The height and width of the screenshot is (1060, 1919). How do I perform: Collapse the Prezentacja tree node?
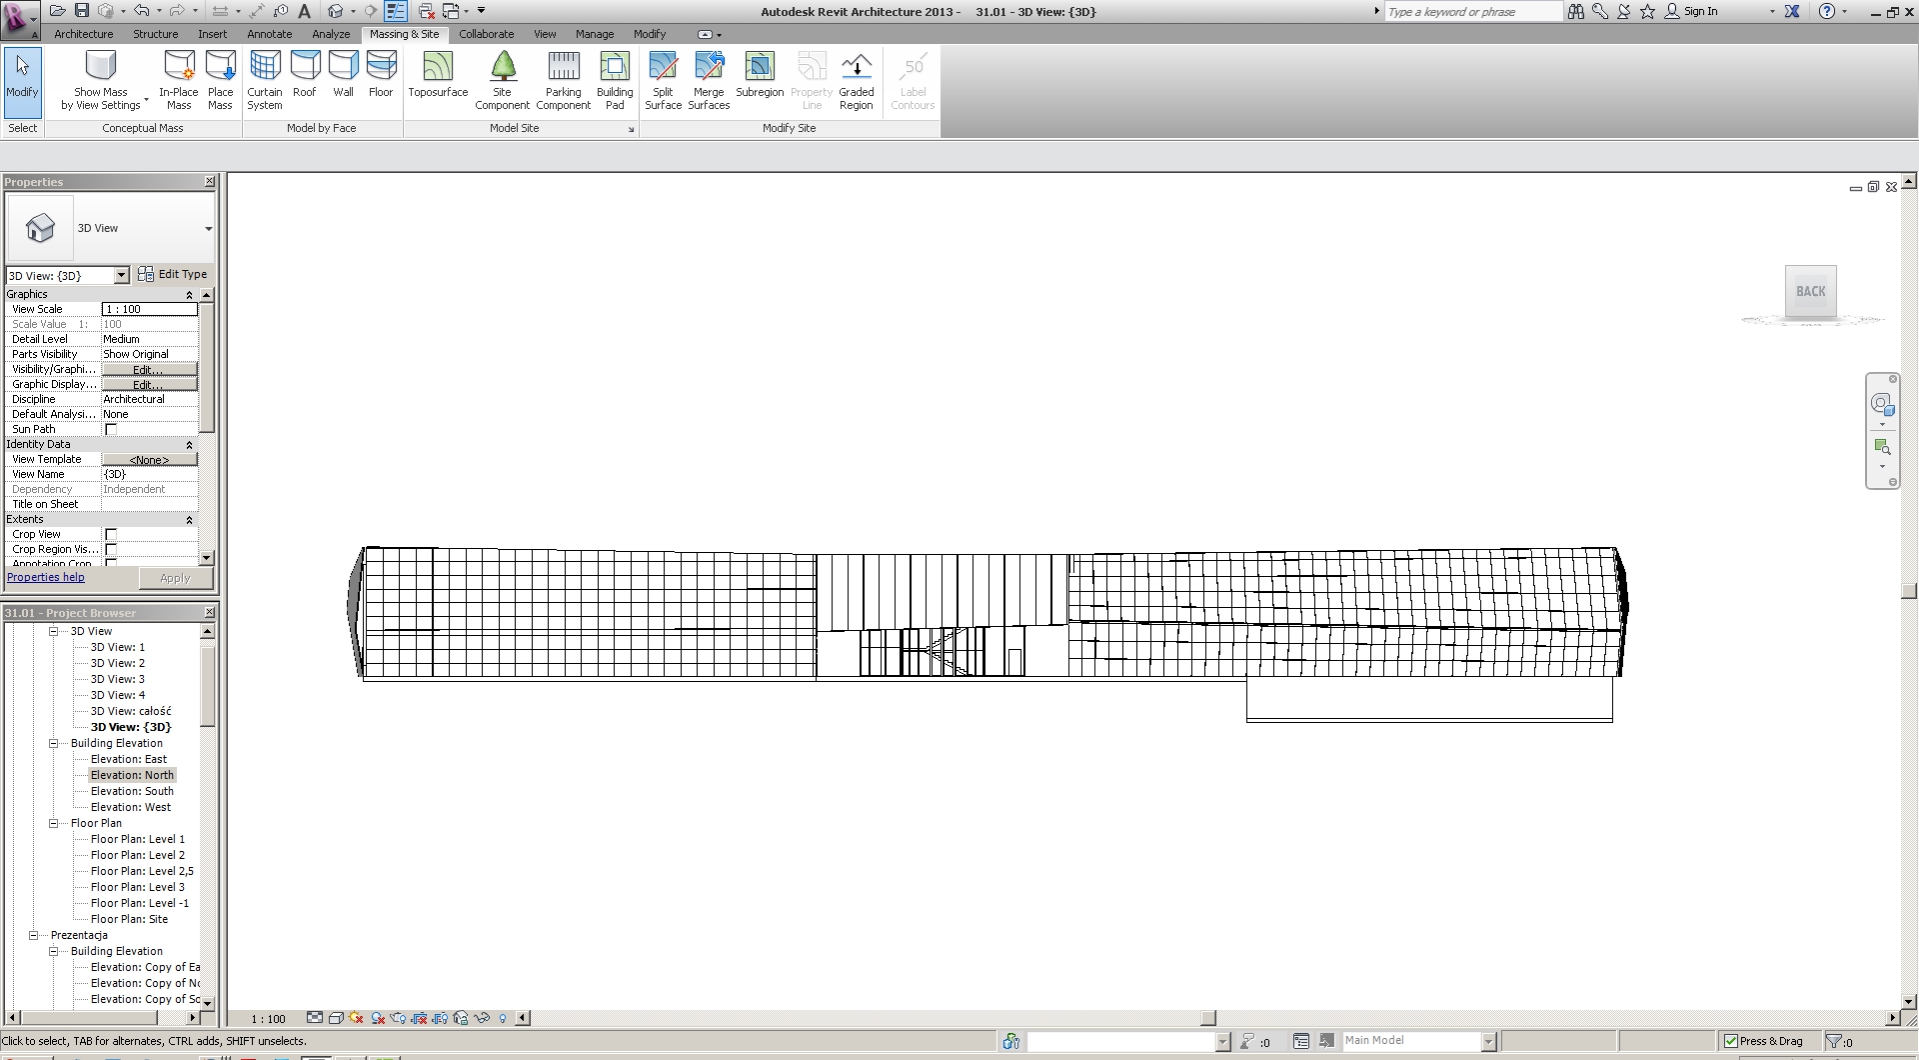tap(34, 935)
